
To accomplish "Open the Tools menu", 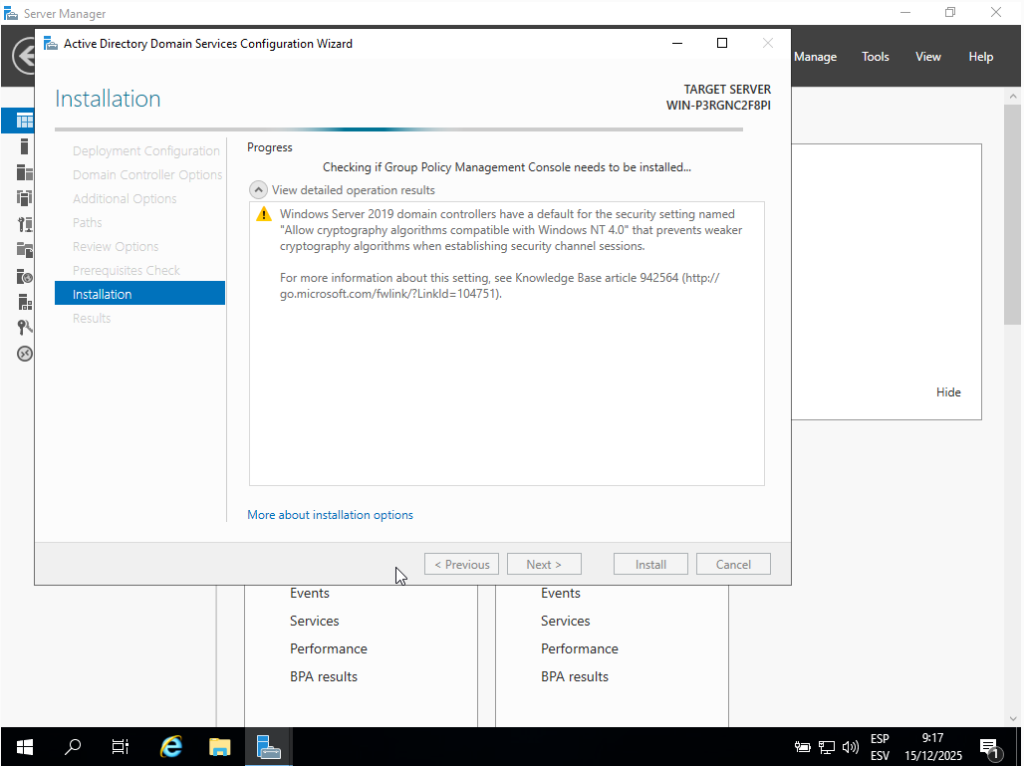I will 875,57.
